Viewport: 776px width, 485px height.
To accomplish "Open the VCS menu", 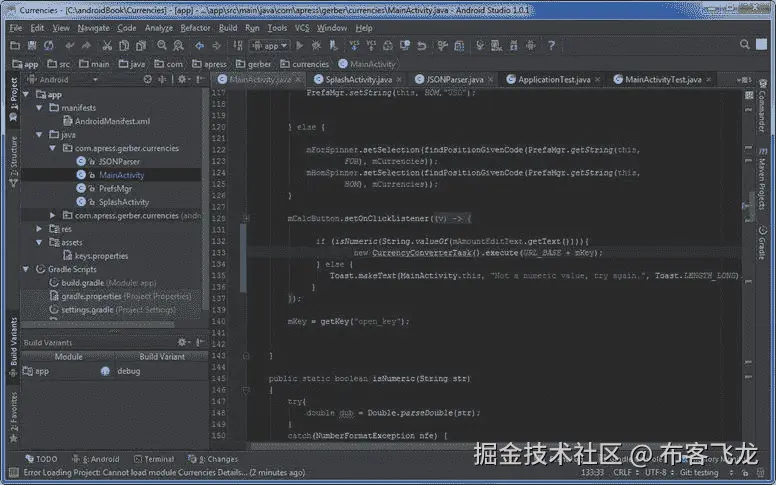I will (x=302, y=28).
